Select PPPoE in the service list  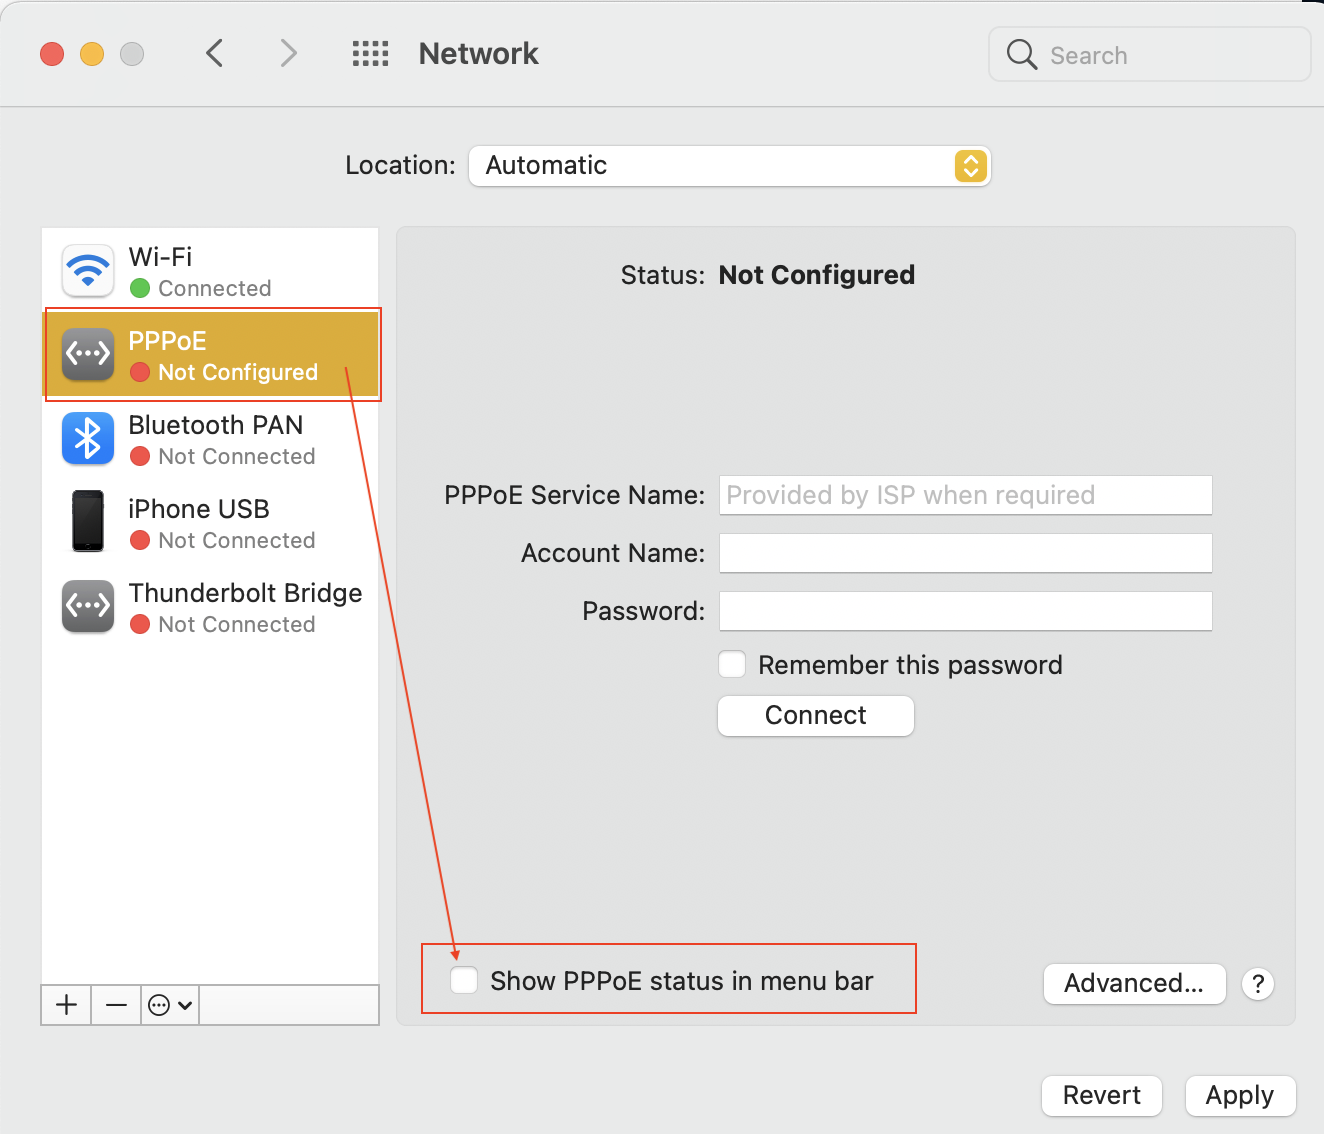click(x=210, y=355)
